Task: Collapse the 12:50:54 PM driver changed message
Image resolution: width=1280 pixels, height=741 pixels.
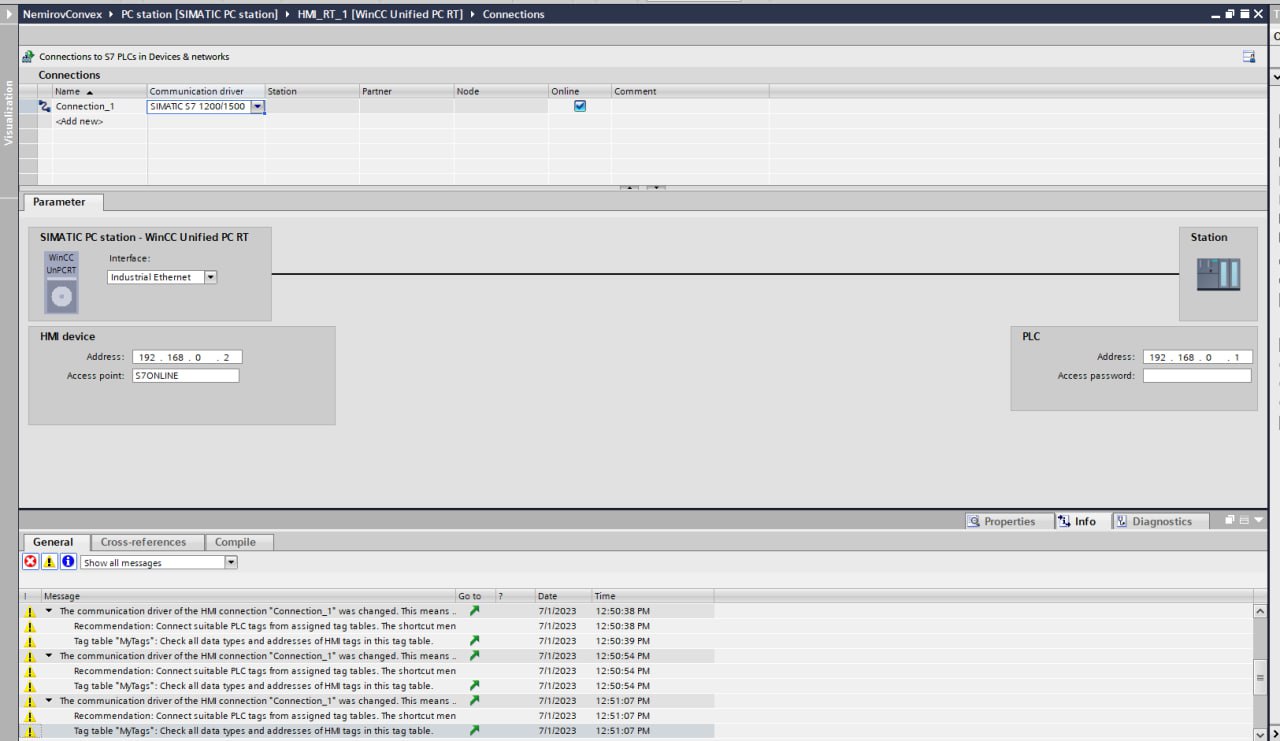Action: tap(49, 656)
